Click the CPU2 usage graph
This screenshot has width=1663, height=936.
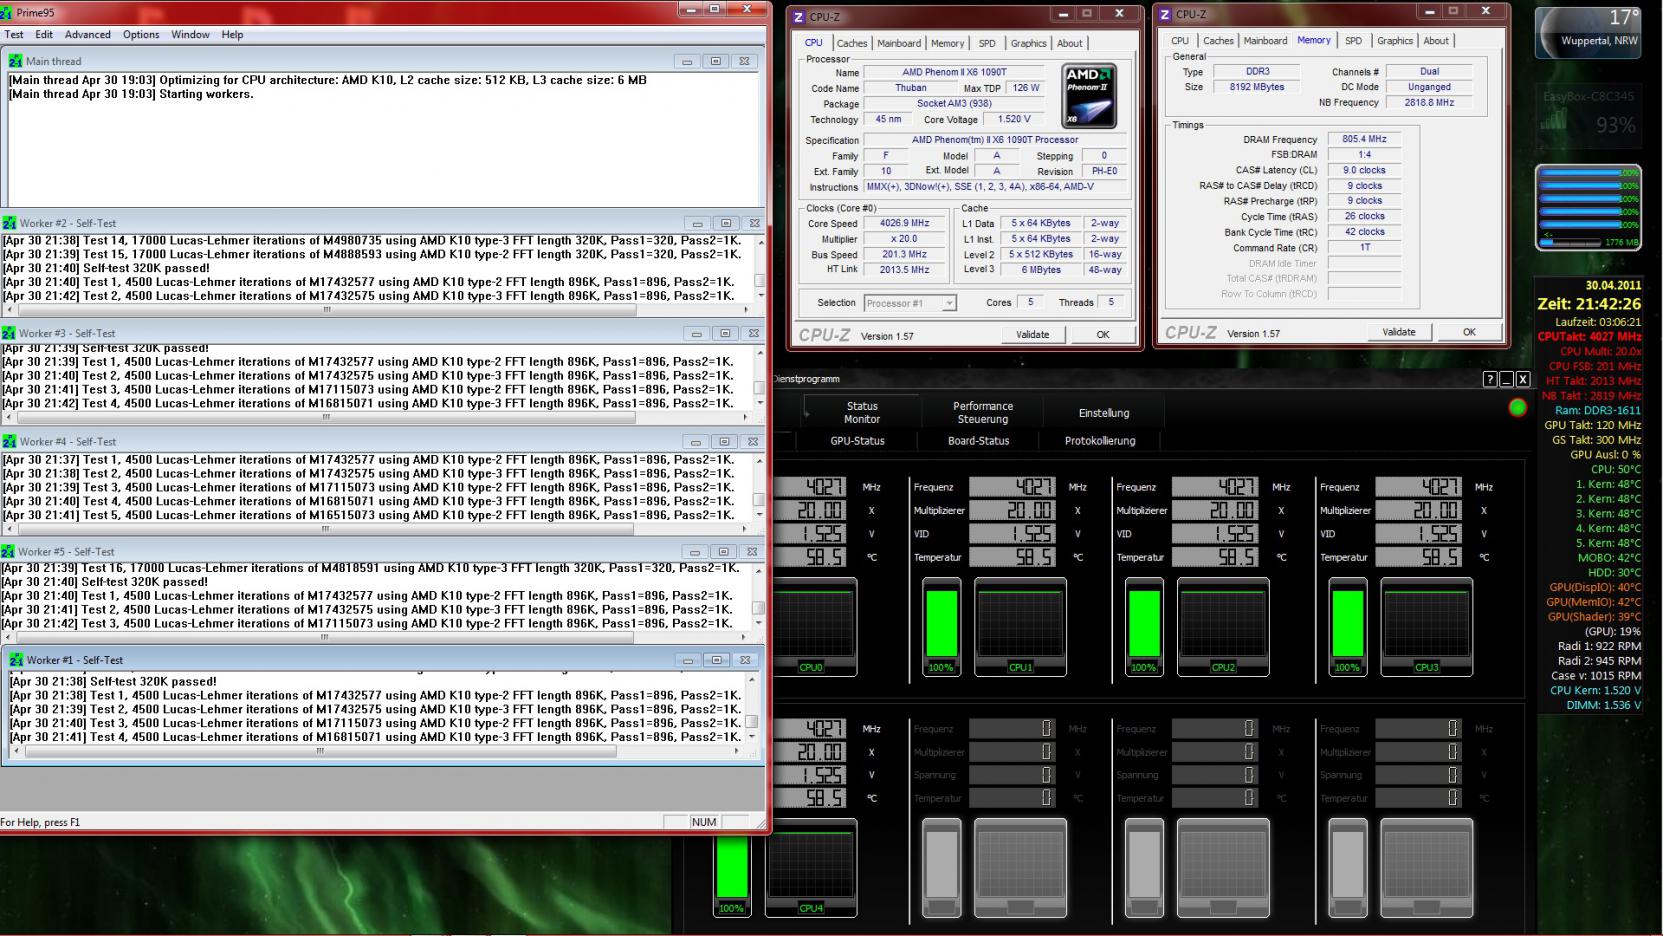coord(1223,626)
